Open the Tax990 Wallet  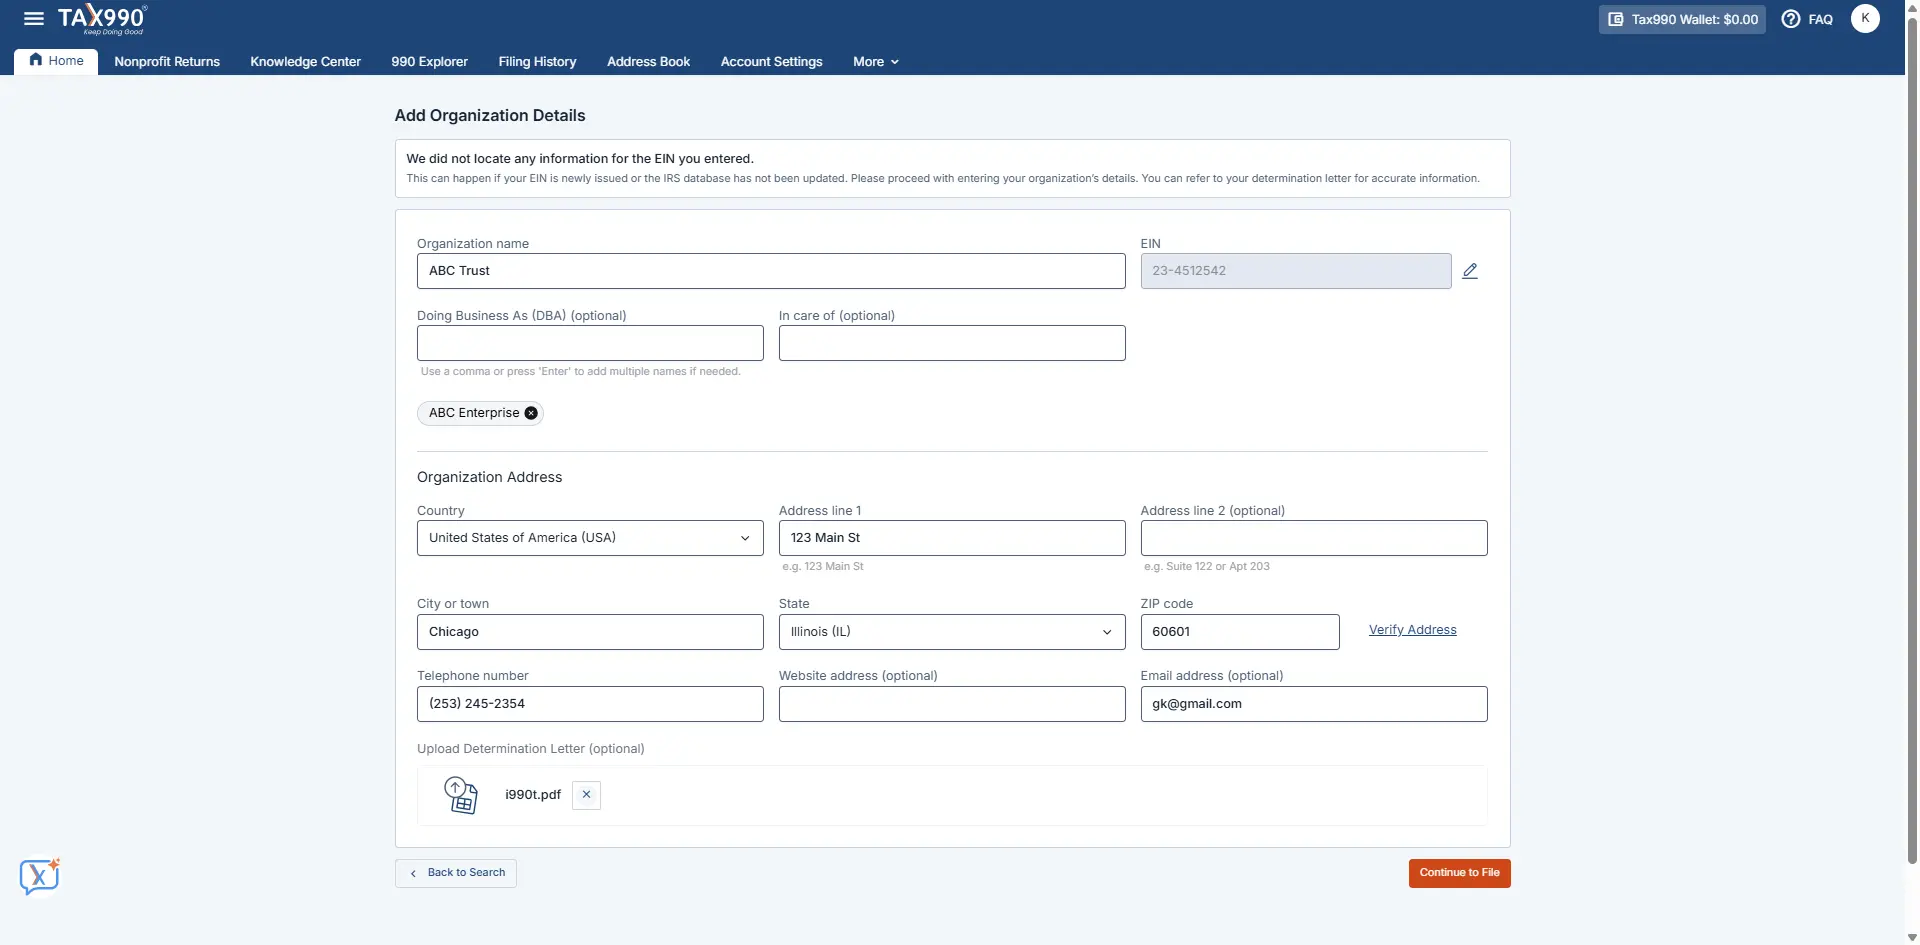[1682, 19]
